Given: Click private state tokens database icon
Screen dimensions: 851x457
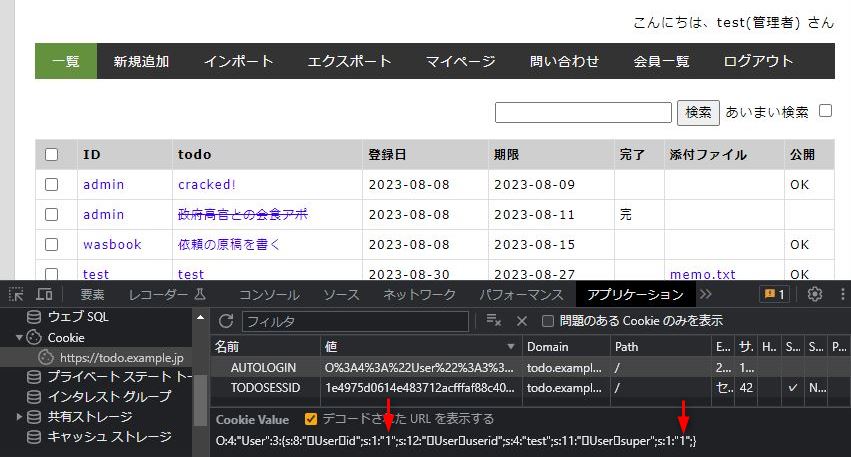Looking at the screenshot, I should pyautogui.click(x=34, y=376).
